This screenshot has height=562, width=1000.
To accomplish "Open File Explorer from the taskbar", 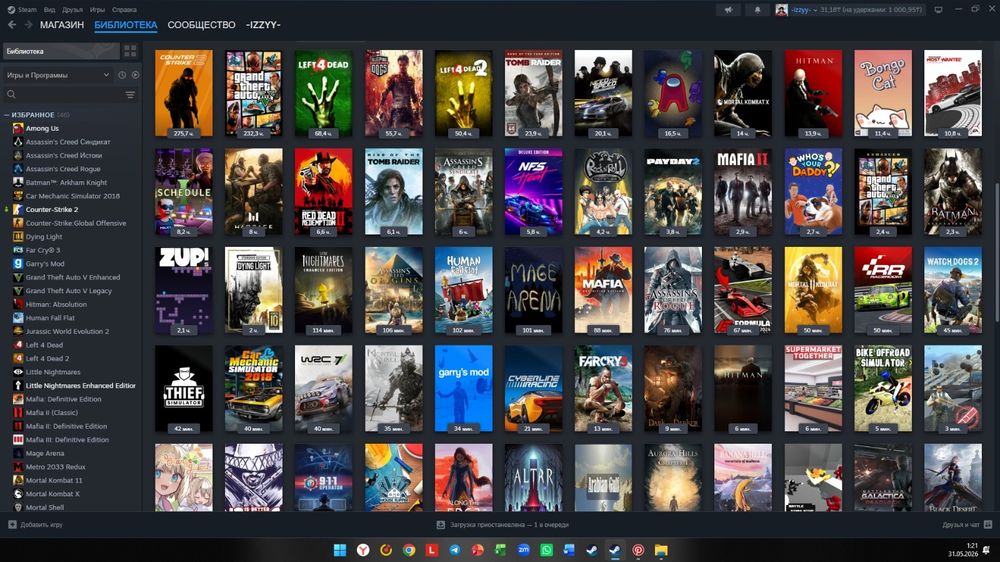I will click(x=661, y=550).
